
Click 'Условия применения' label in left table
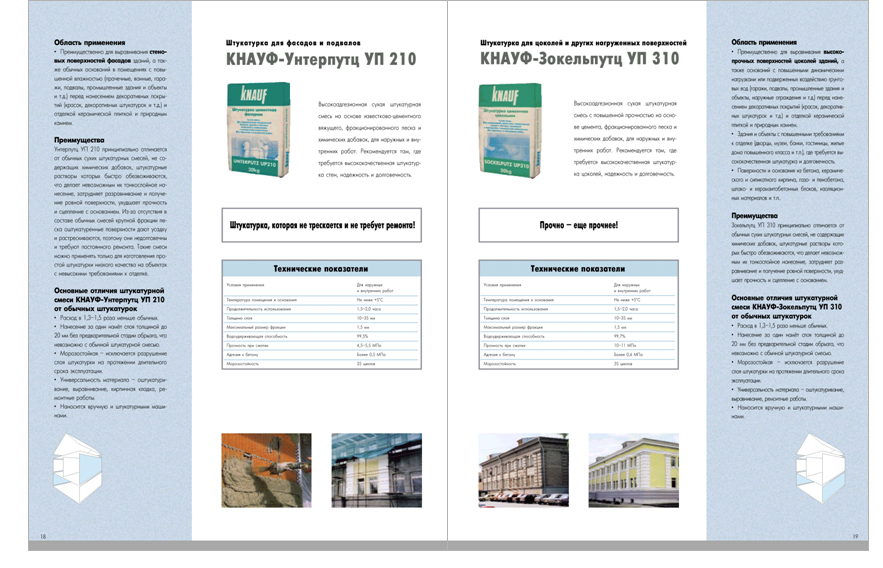(245, 285)
